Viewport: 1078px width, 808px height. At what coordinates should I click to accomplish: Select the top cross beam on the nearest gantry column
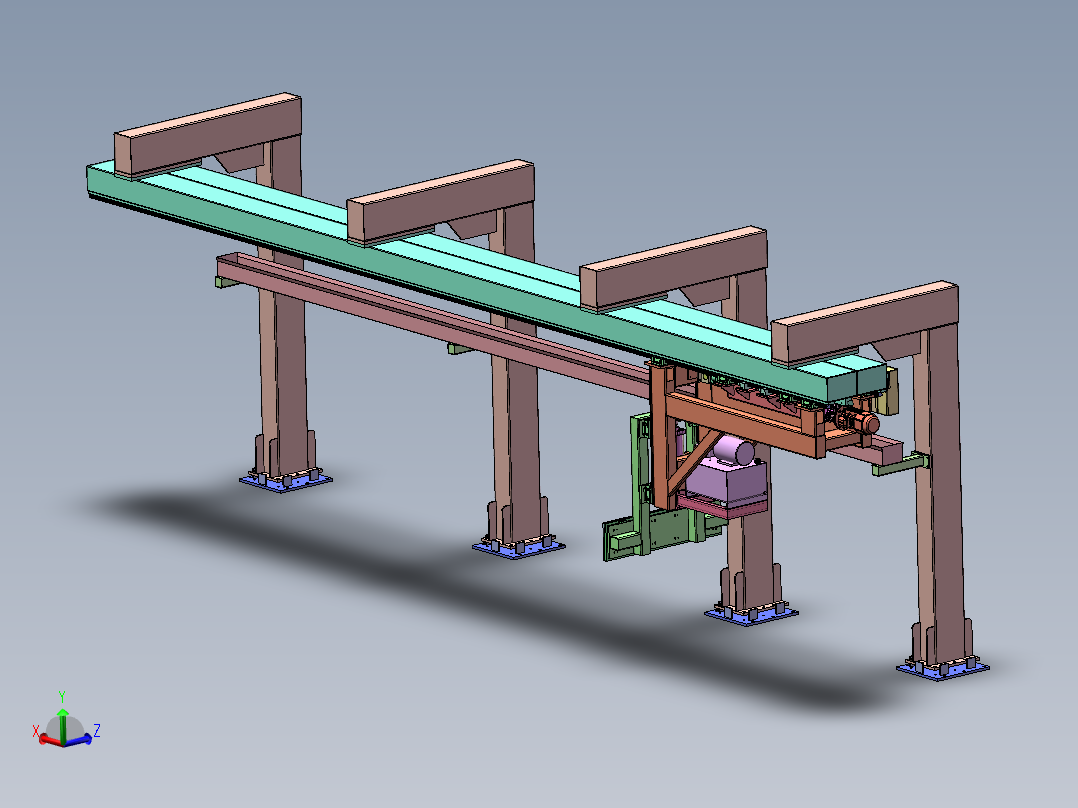[865, 322]
